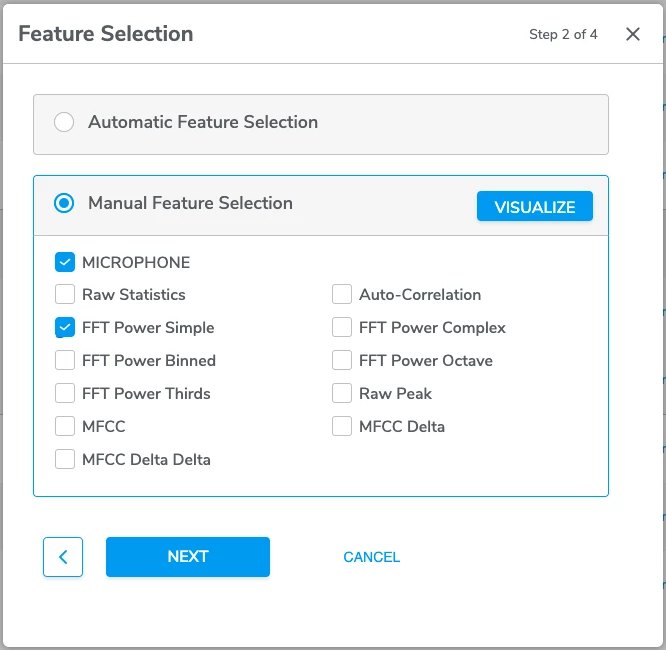Close the Feature Selection dialog
The height and width of the screenshot is (650, 666).
632,34
